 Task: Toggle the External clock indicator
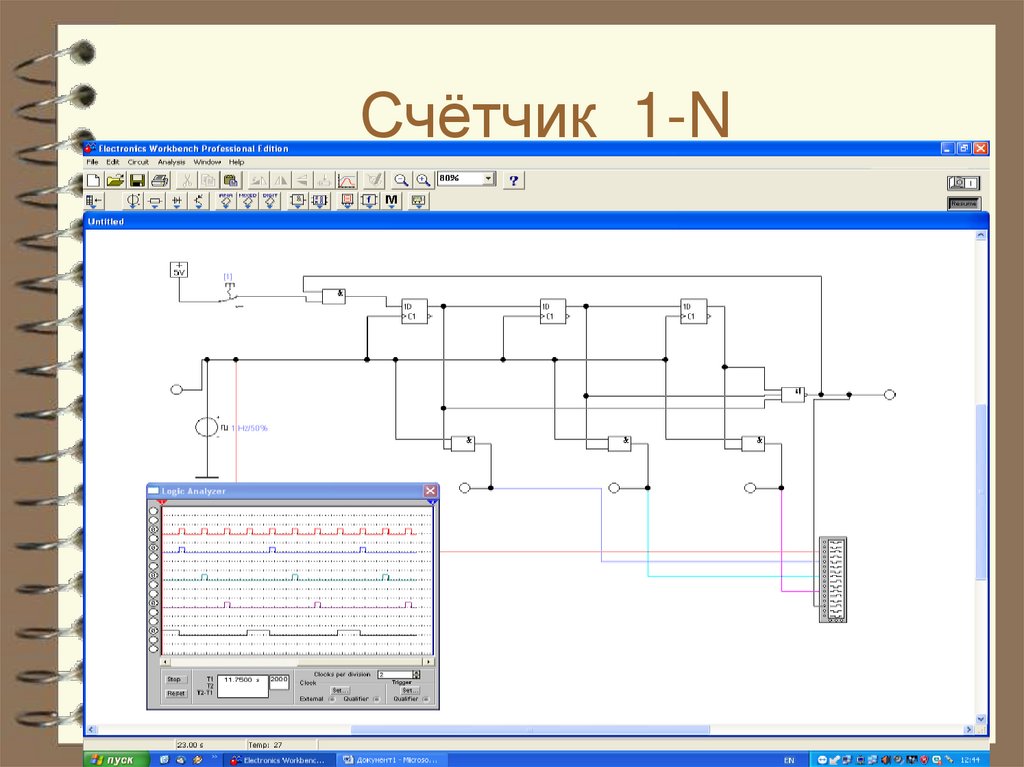coord(331,699)
